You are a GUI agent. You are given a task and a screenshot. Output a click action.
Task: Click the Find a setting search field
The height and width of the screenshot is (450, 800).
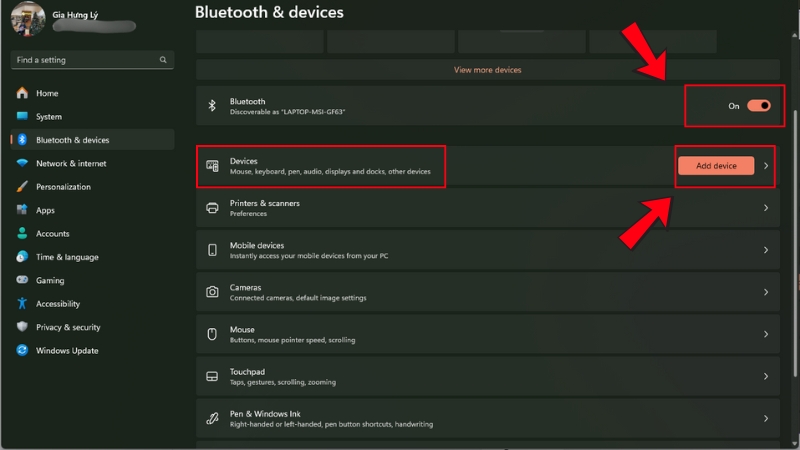click(x=92, y=60)
